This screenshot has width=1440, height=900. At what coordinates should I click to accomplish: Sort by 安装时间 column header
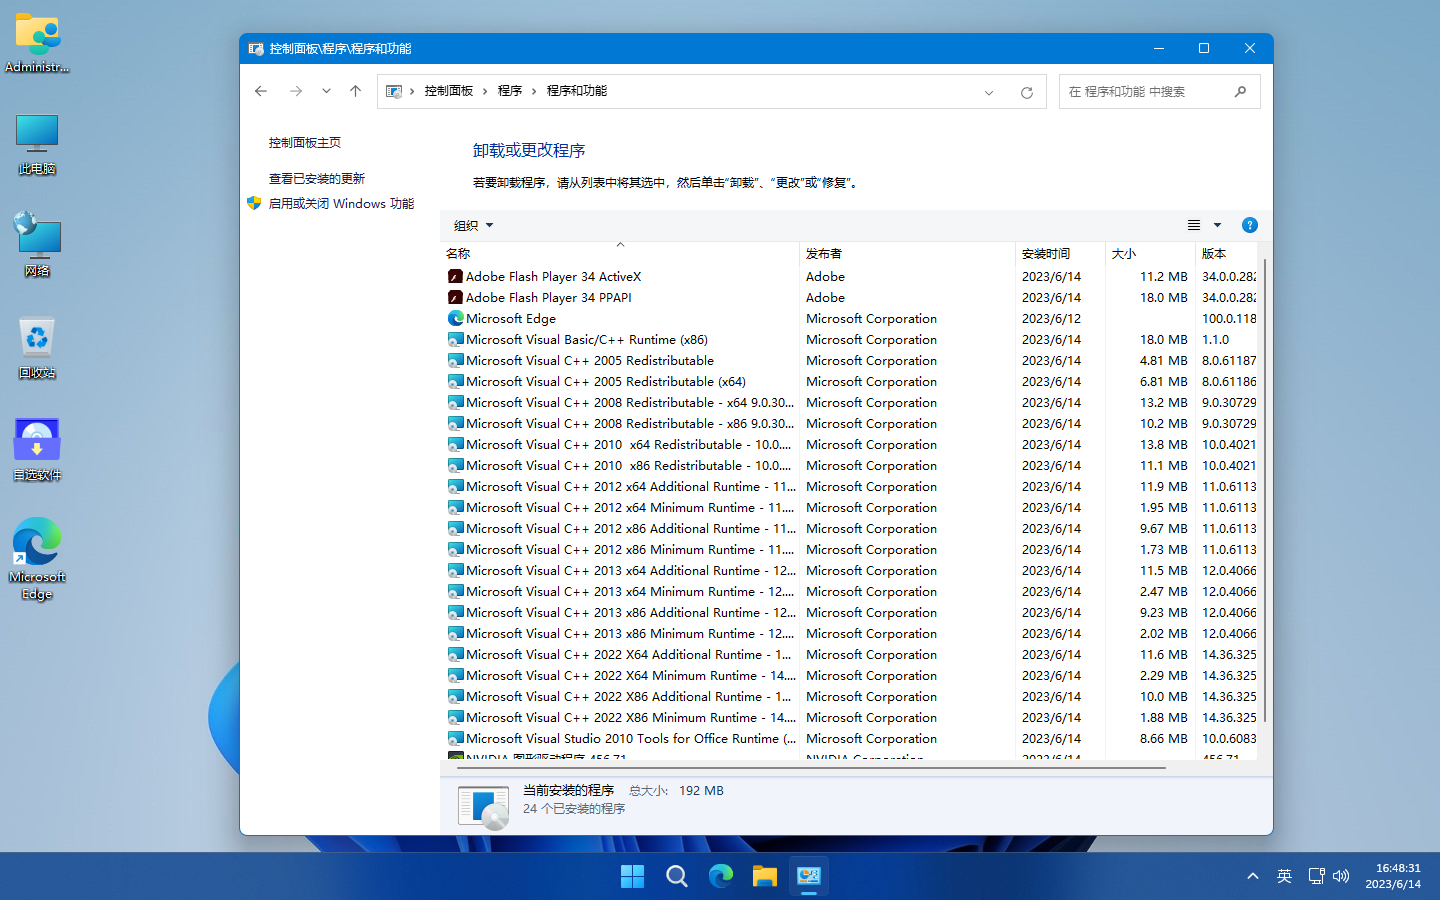pyautogui.click(x=1060, y=254)
